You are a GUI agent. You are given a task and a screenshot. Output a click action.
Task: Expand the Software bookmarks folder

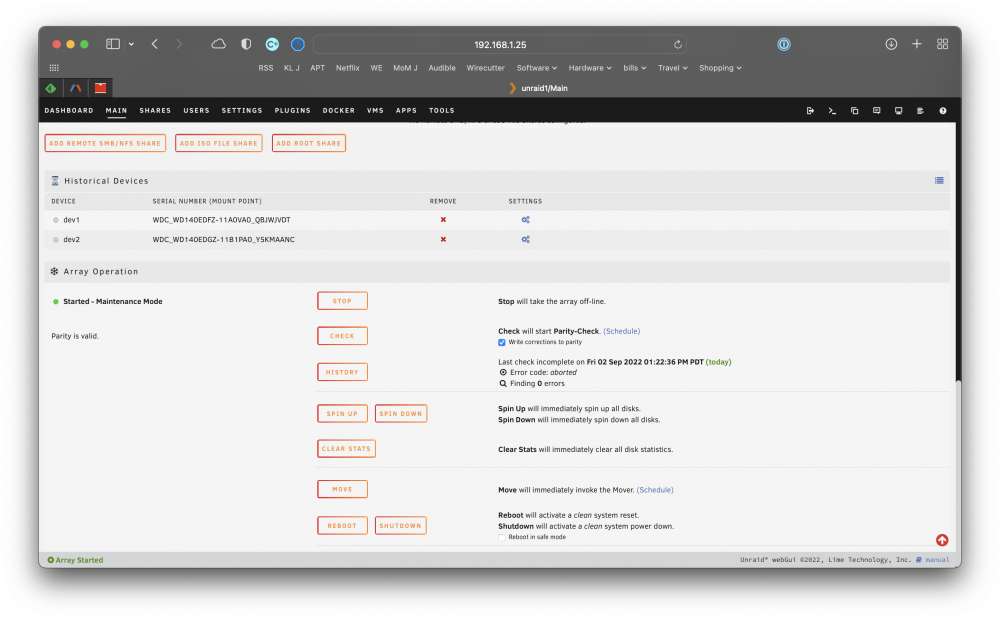pos(536,68)
